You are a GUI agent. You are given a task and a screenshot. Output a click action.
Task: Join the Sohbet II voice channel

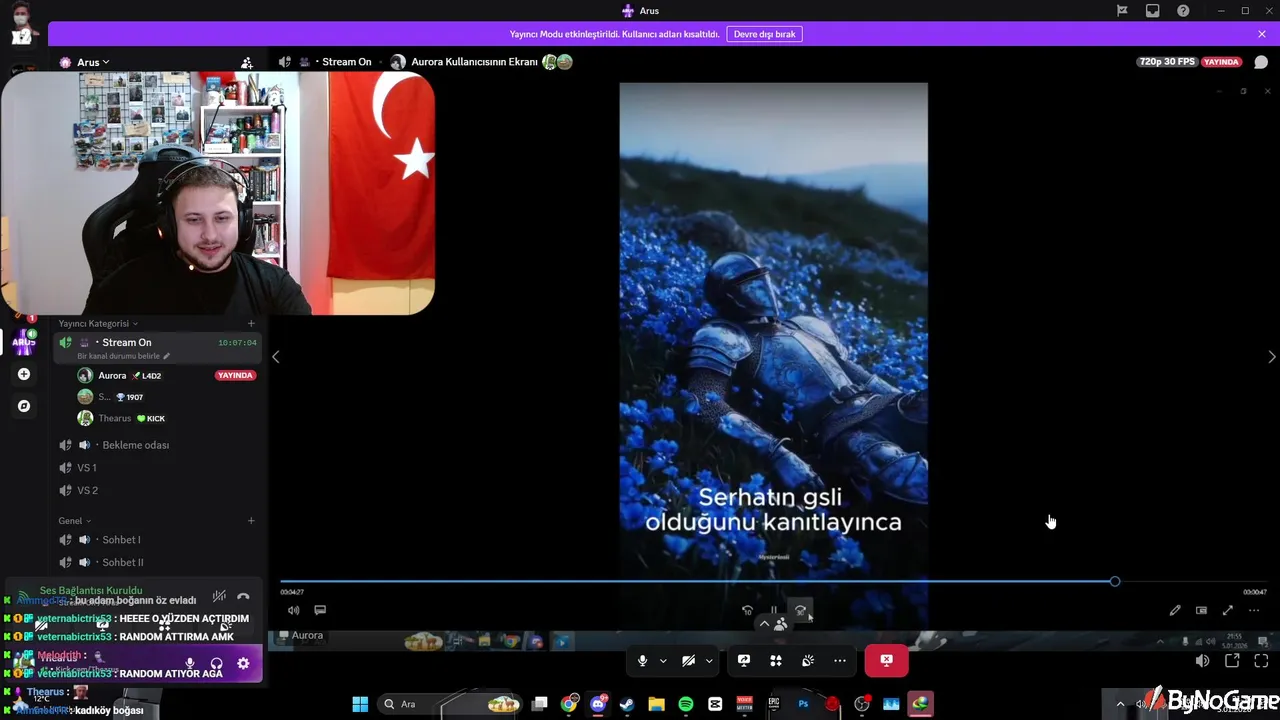(158, 562)
